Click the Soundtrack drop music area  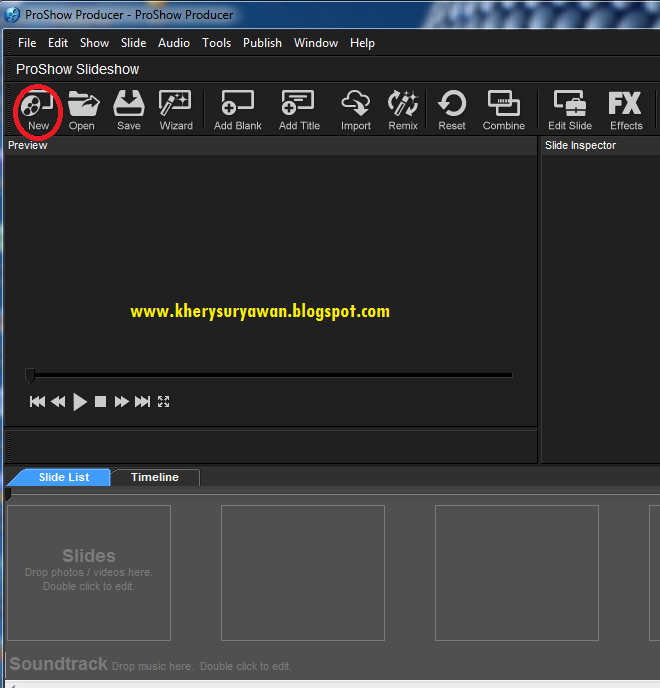pyautogui.click(x=151, y=665)
